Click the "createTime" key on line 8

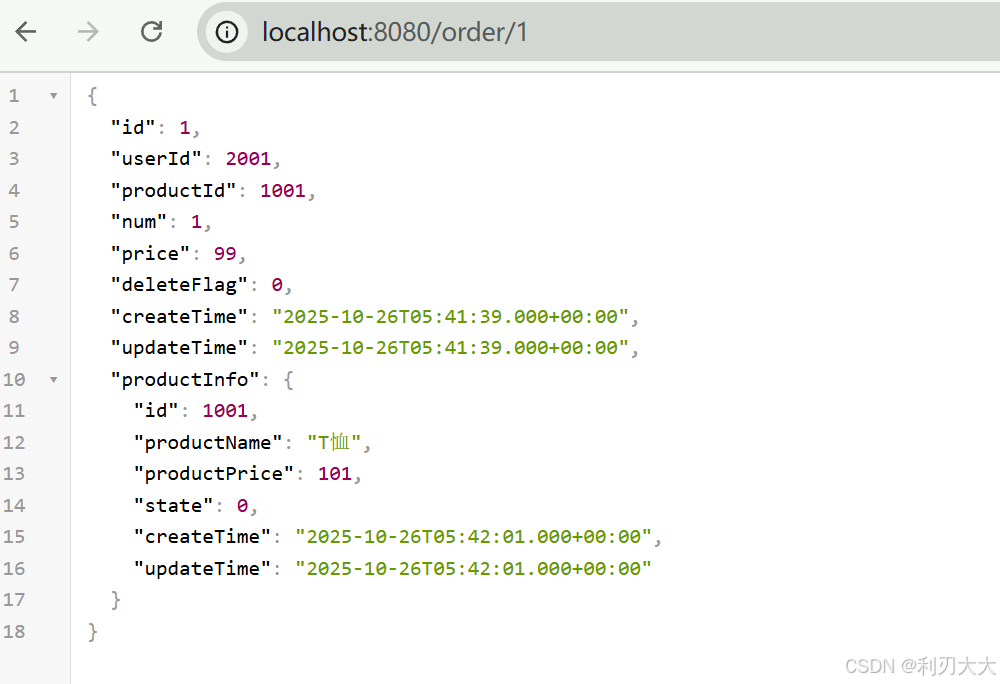coord(179,317)
